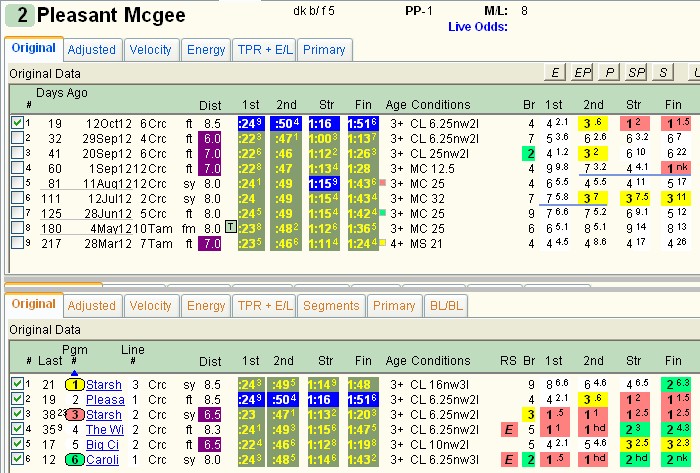Click the green marker beside 1:42.4 final time
This screenshot has height=473, width=700.
point(383,212)
